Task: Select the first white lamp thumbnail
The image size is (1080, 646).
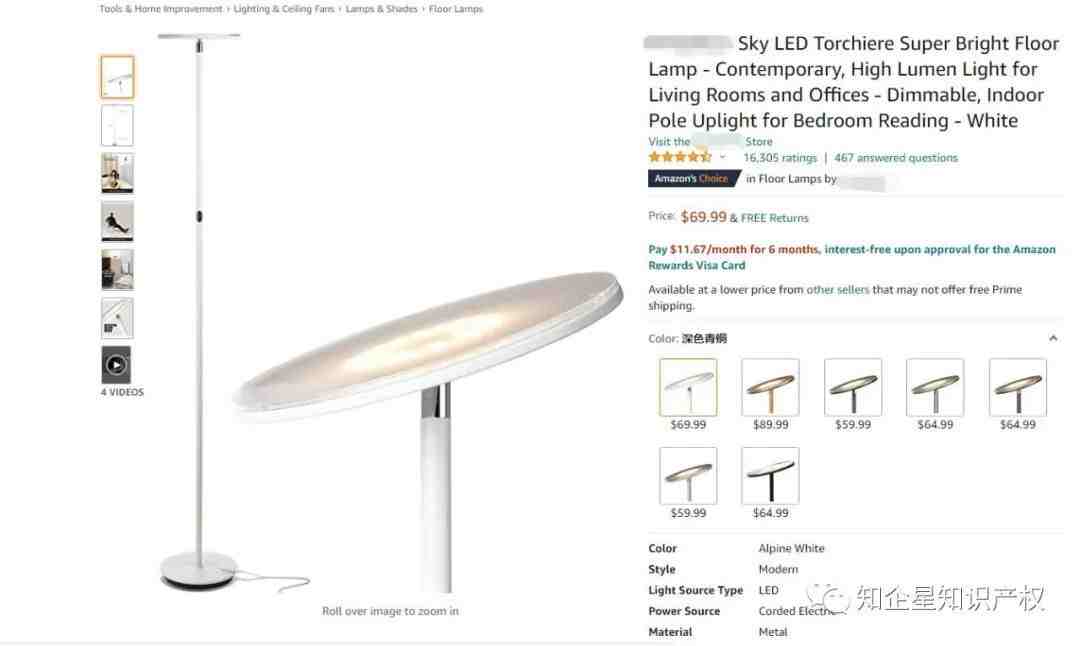Action: coord(117,77)
